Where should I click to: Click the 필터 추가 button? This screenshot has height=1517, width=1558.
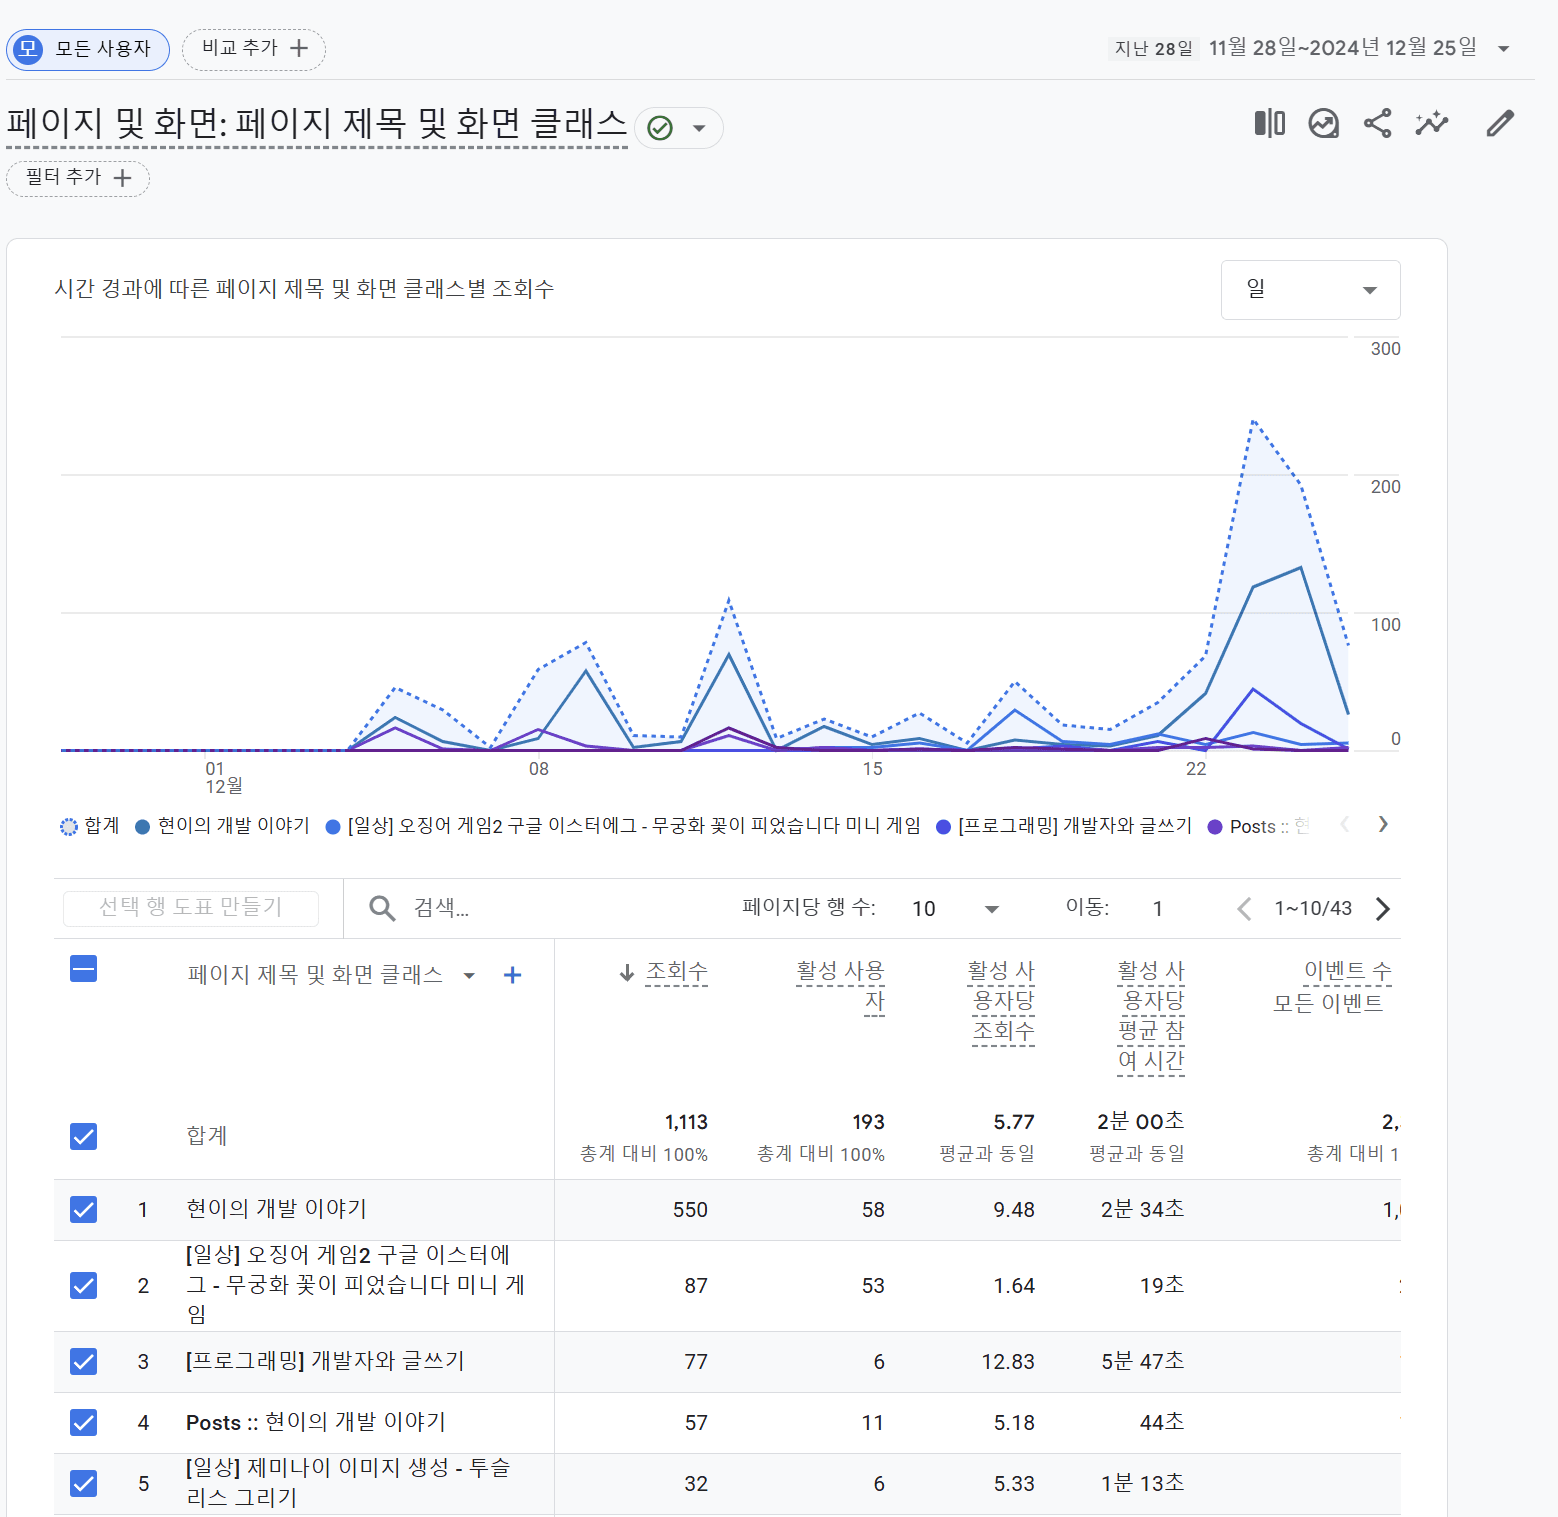78,178
